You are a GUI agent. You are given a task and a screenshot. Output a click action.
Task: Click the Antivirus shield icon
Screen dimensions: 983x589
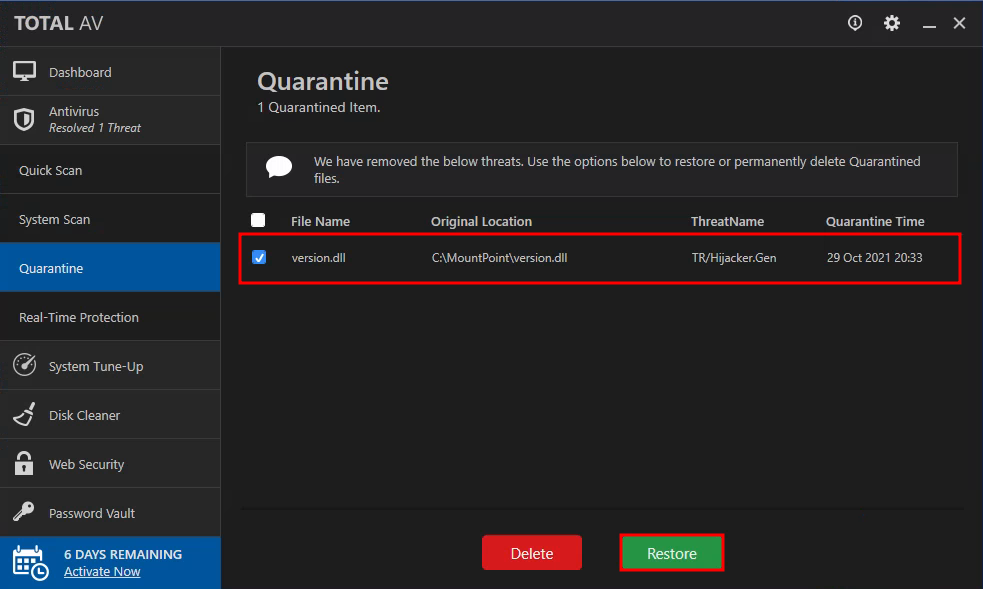click(24, 119)
